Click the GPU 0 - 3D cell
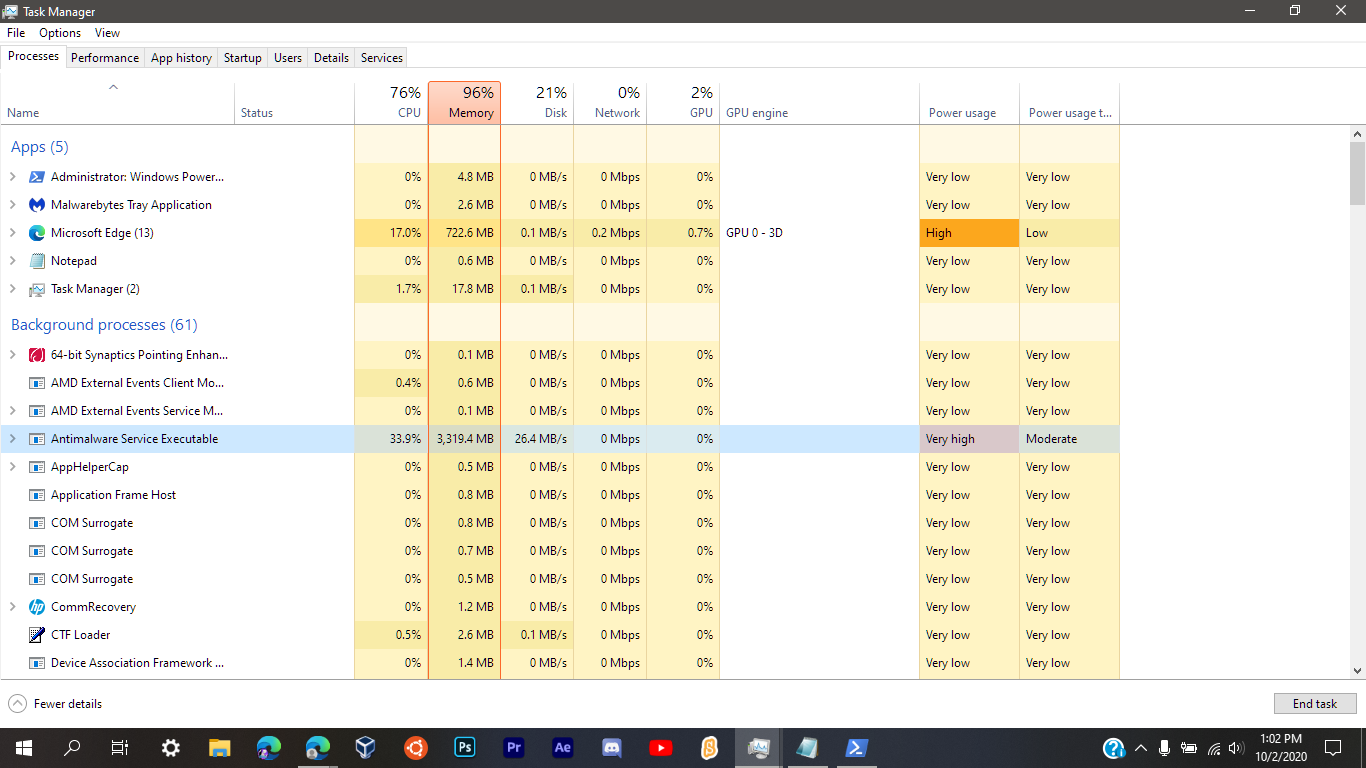1366x768 pixels. click(x=819, y=233)
